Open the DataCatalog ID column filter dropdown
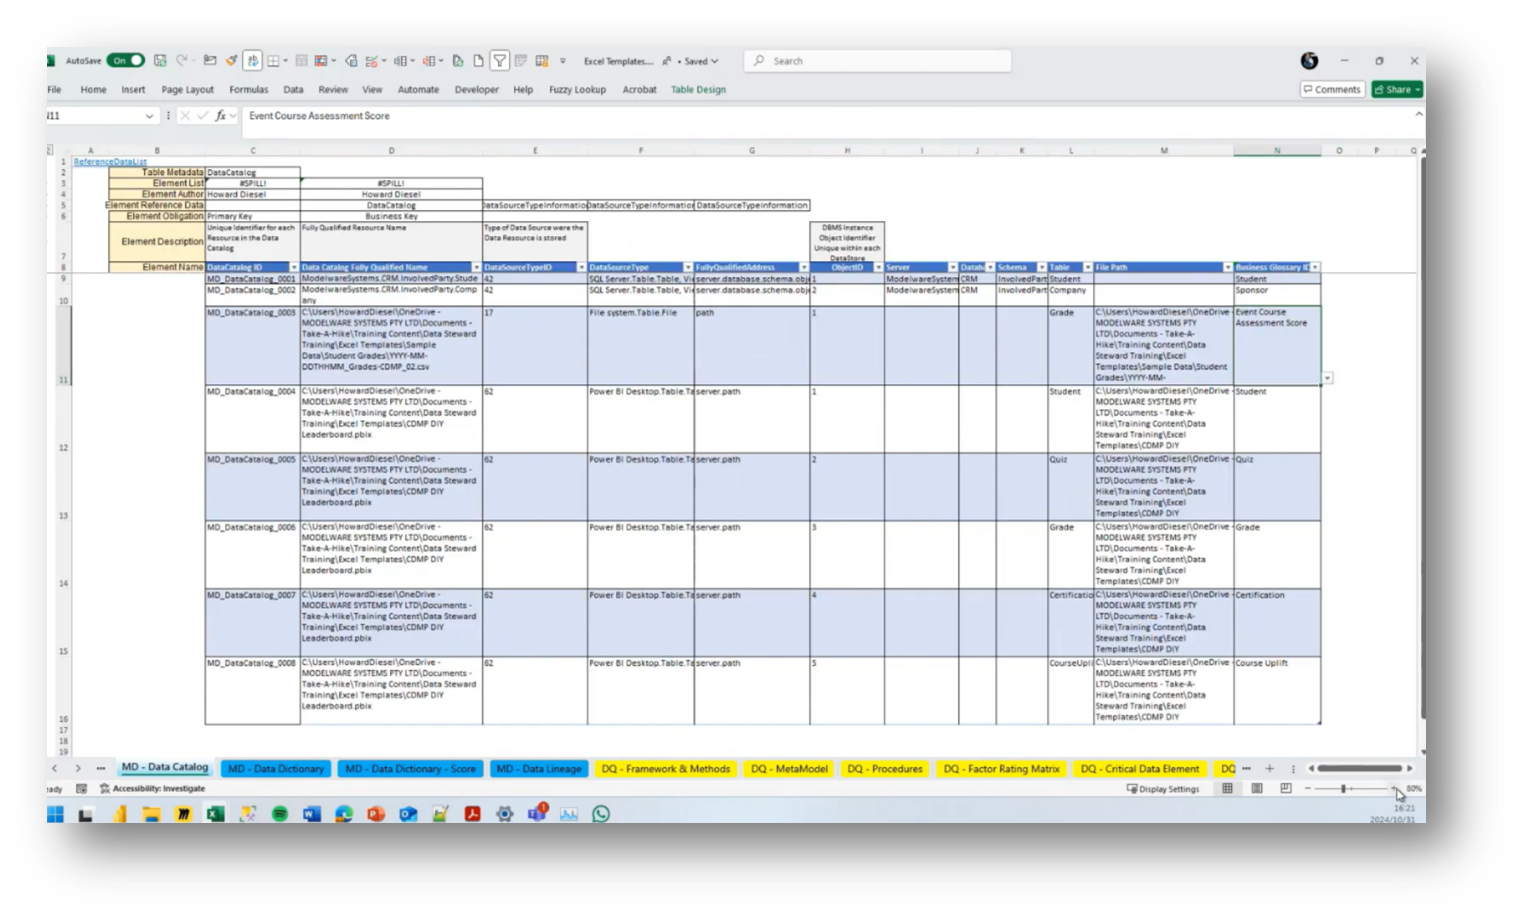1521x918 pixels. click(x=293, y=267)
